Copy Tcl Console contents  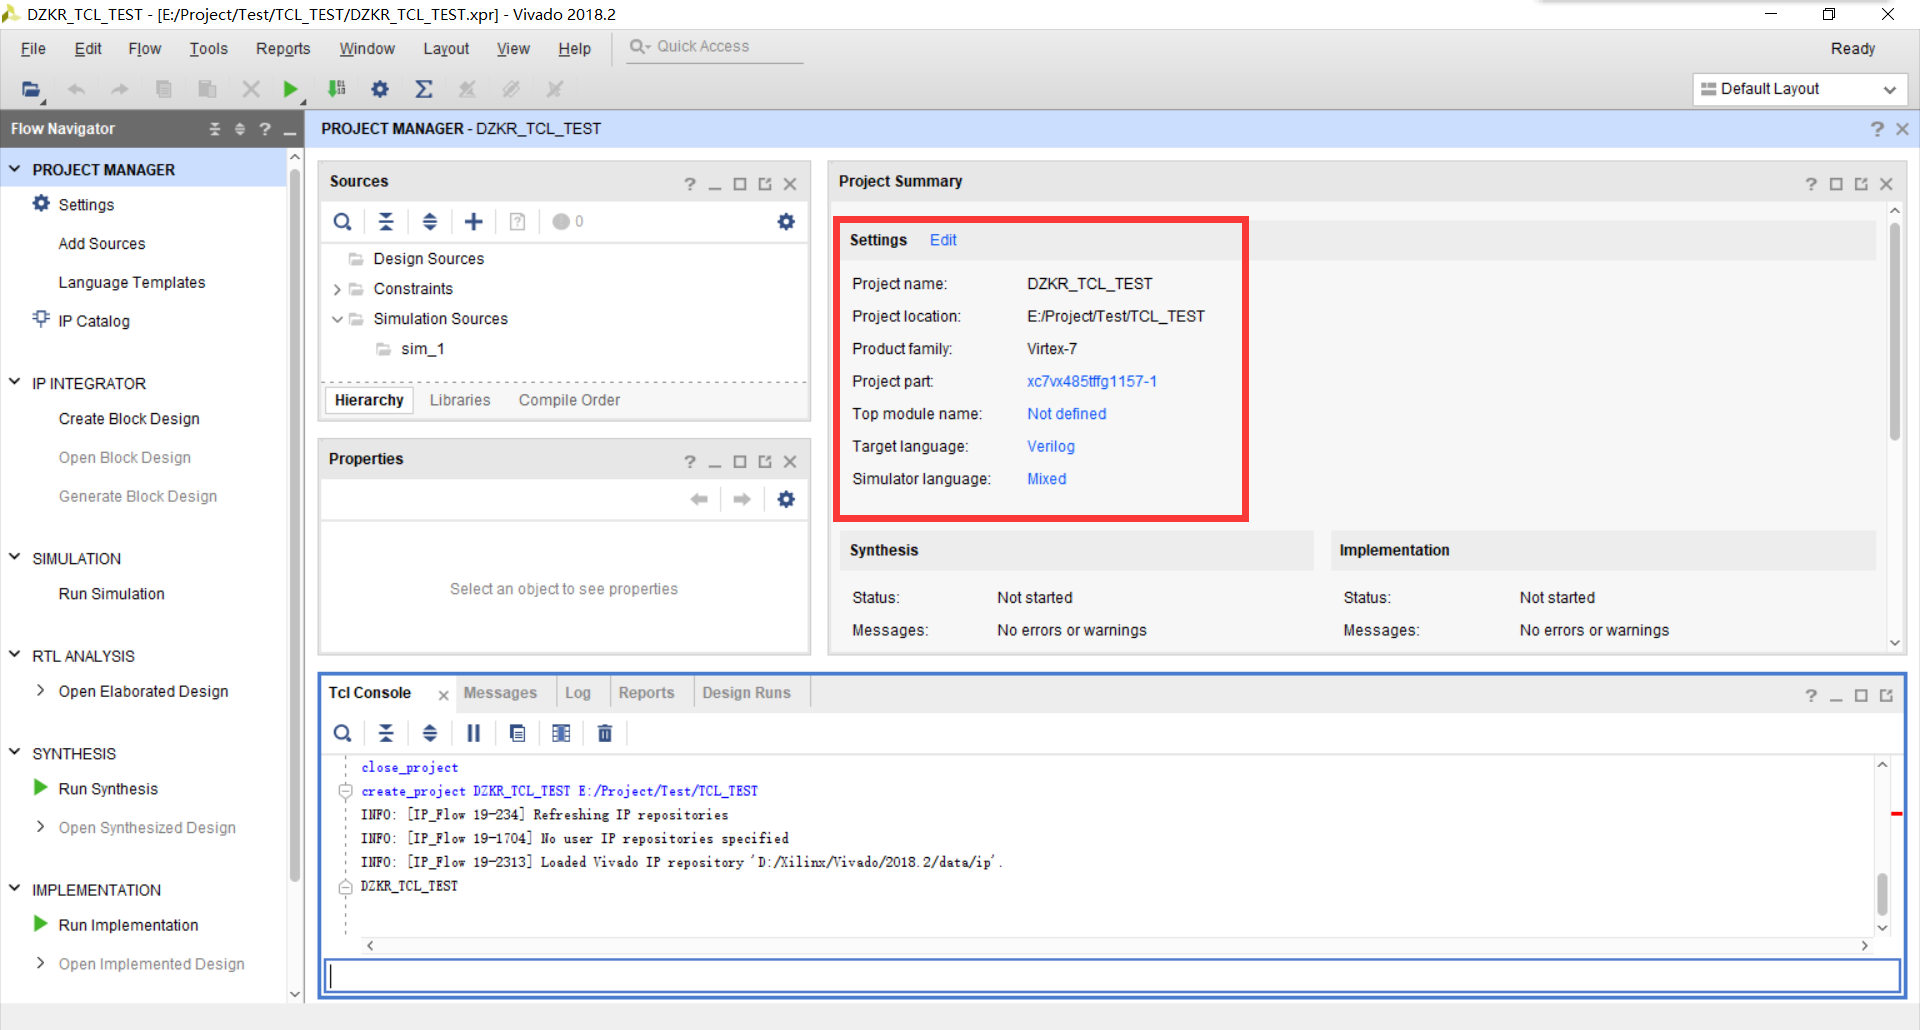(517, 733)
